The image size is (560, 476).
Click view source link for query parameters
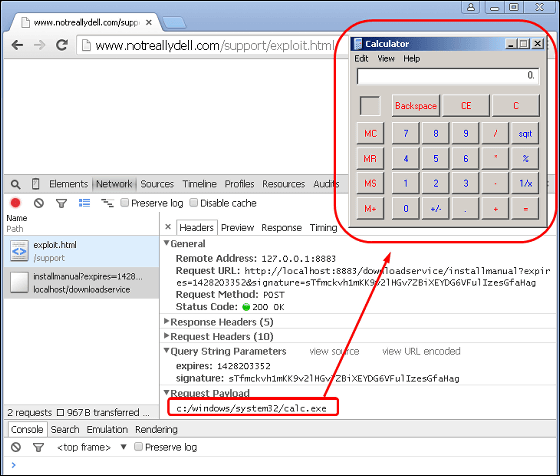(334, 351)
